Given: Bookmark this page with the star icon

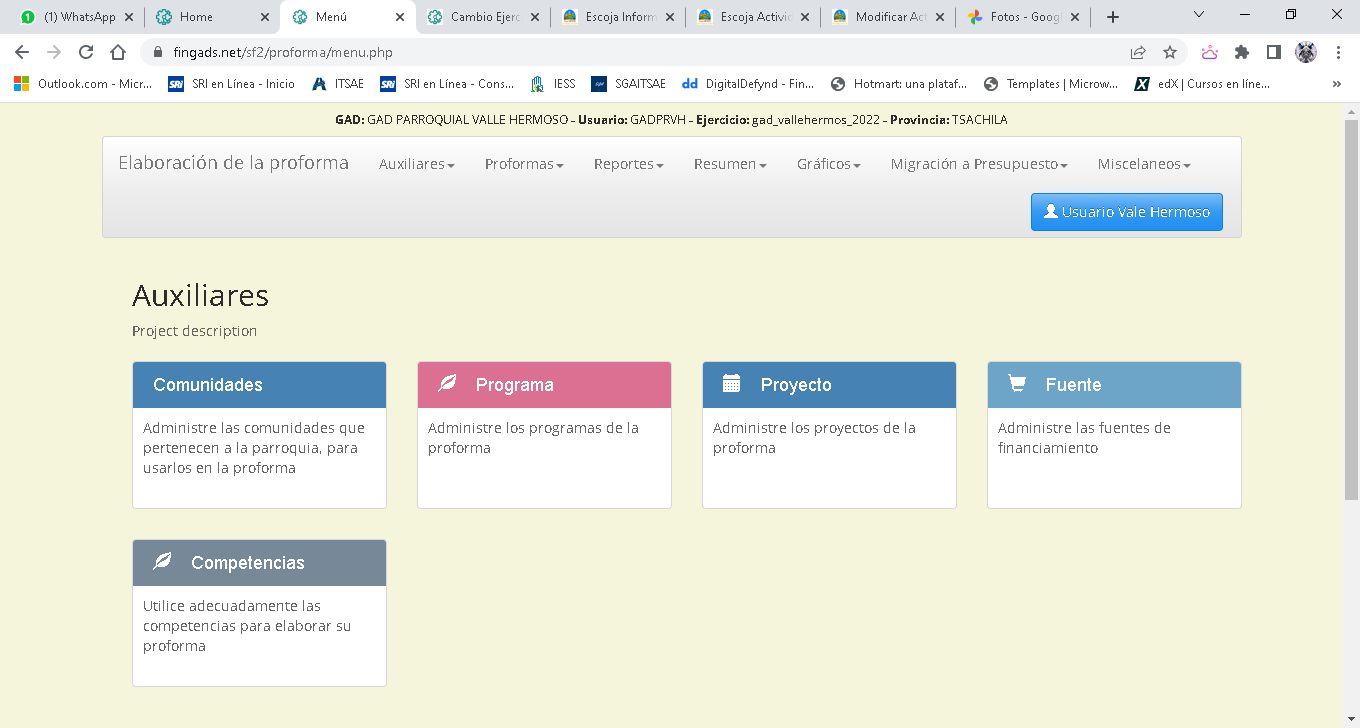Looking at the screenshot, I should (1169, 52).
